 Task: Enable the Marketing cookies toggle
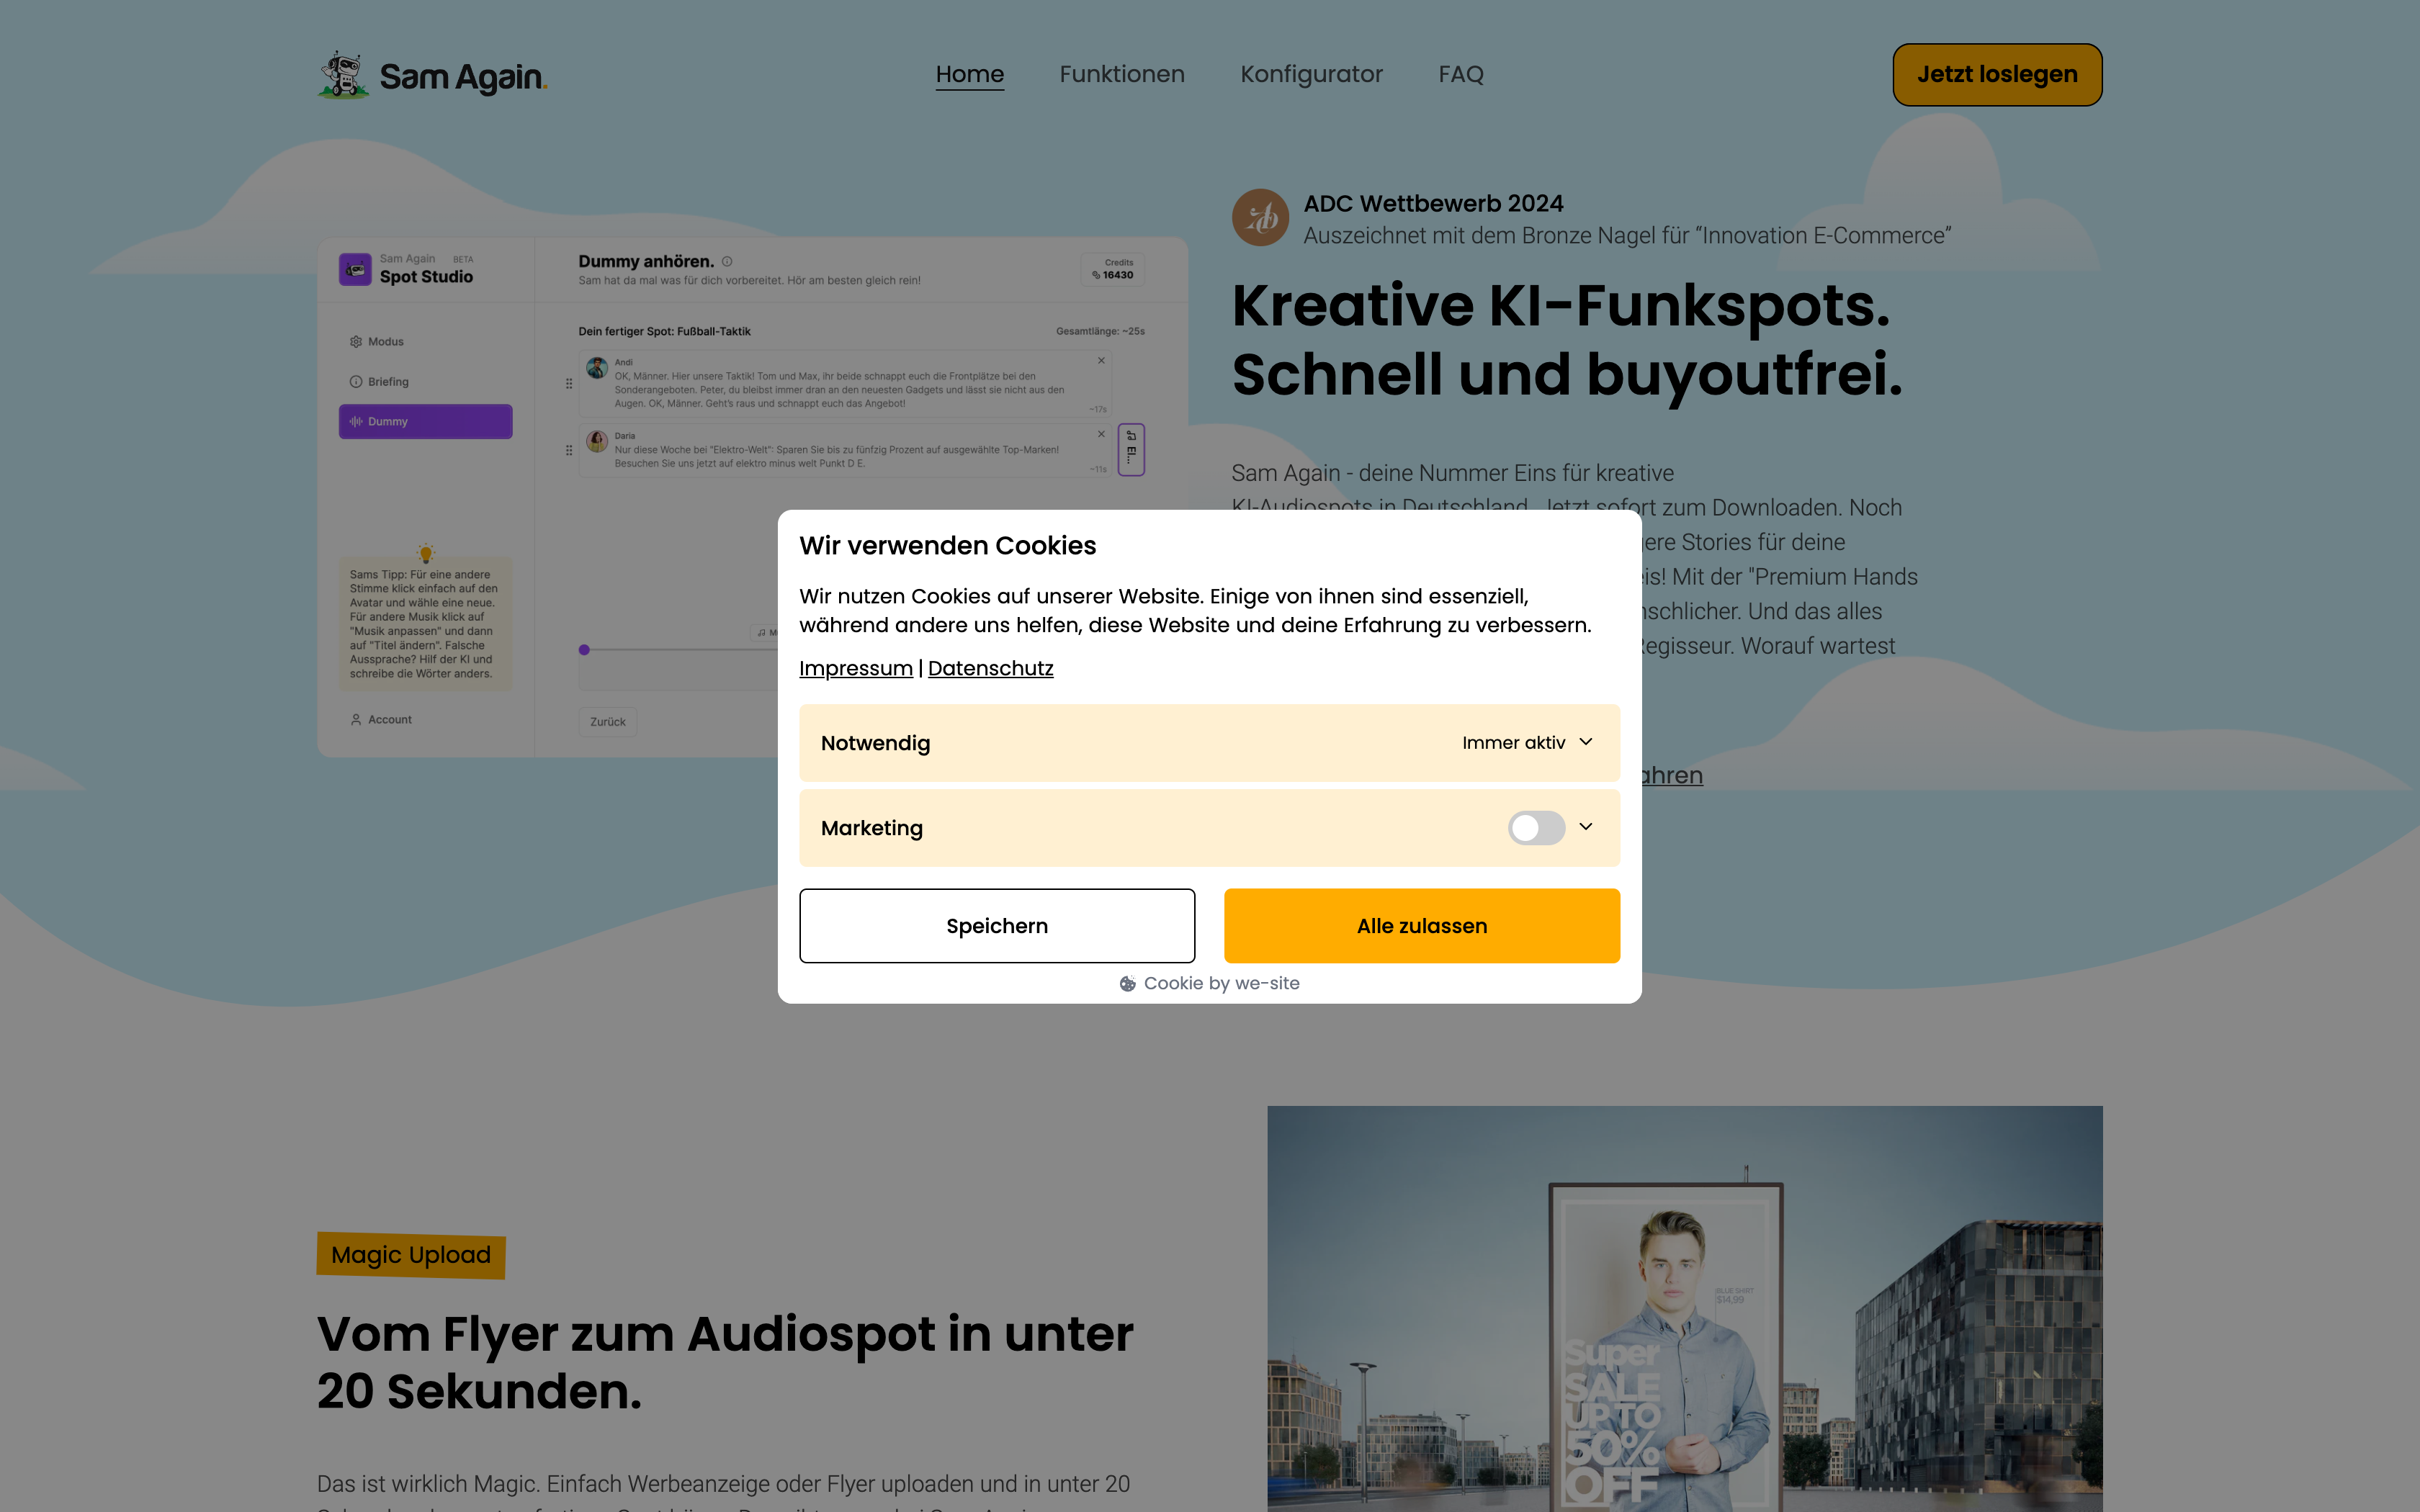point(1537,828)
